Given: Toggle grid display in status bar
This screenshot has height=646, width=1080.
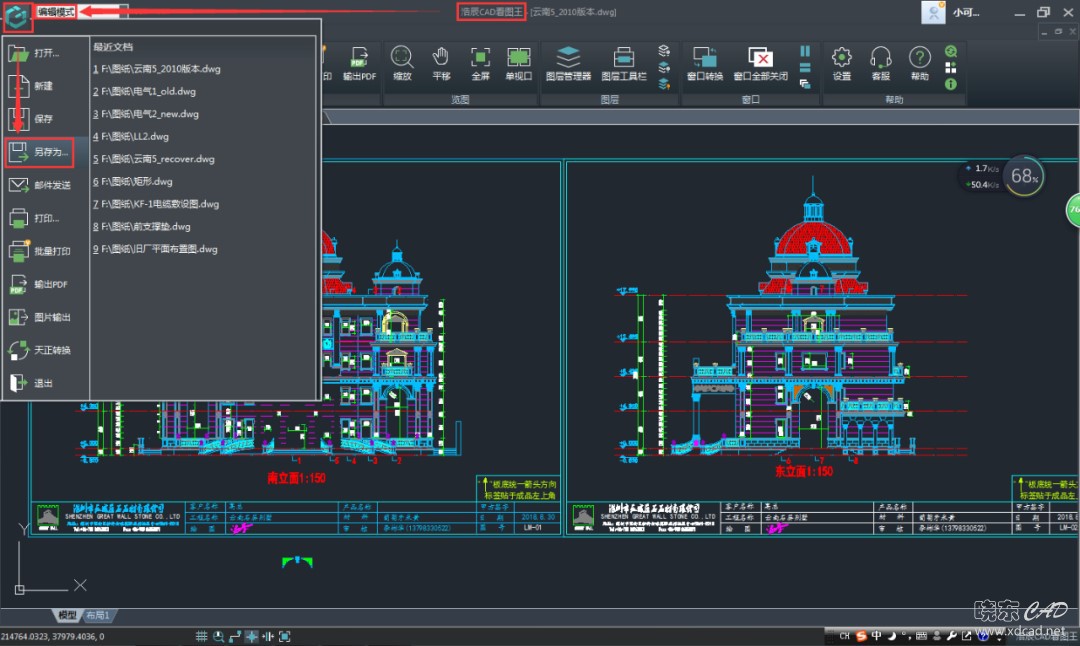Looking at the screenshot, I should click(x=201, y=636).
